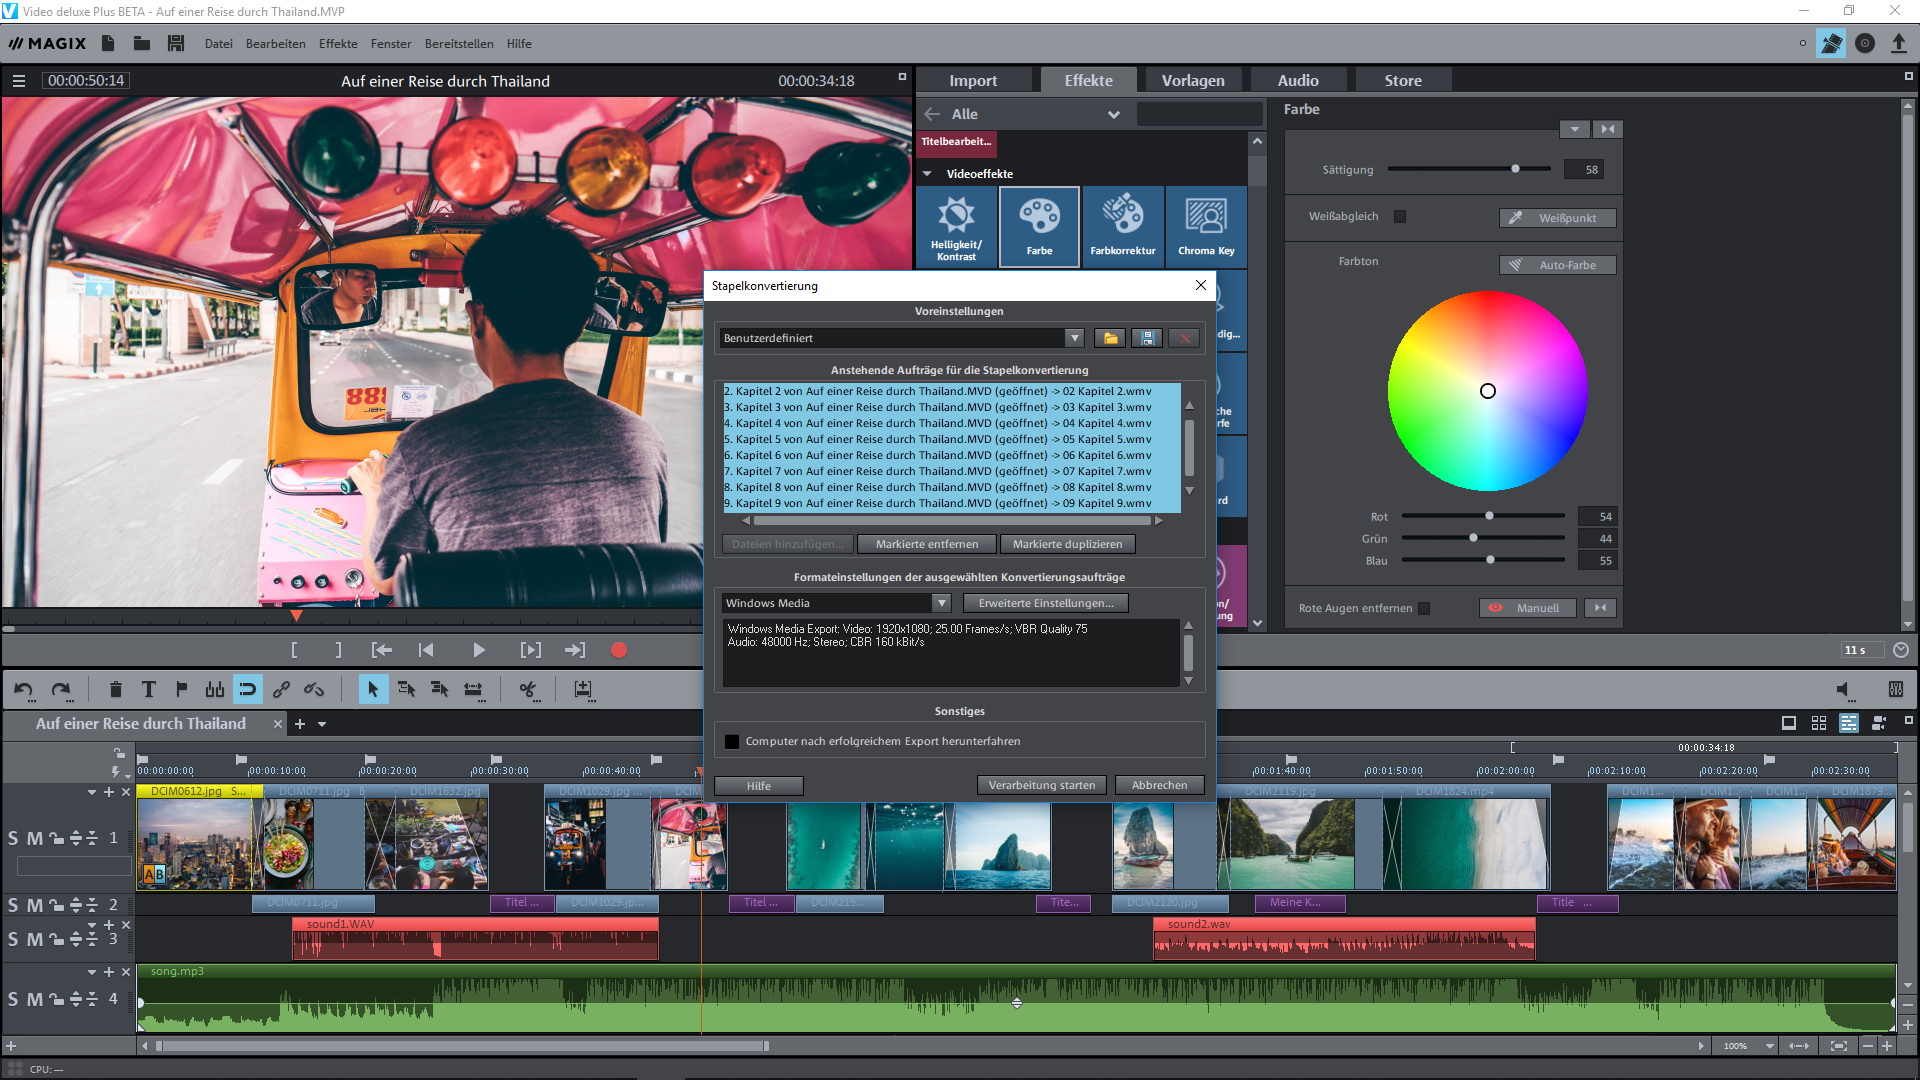Enable Computer nach erfolgreichem Export herunterfahren
Viewport: 1920px width, 1080px height.
[732, 741]
